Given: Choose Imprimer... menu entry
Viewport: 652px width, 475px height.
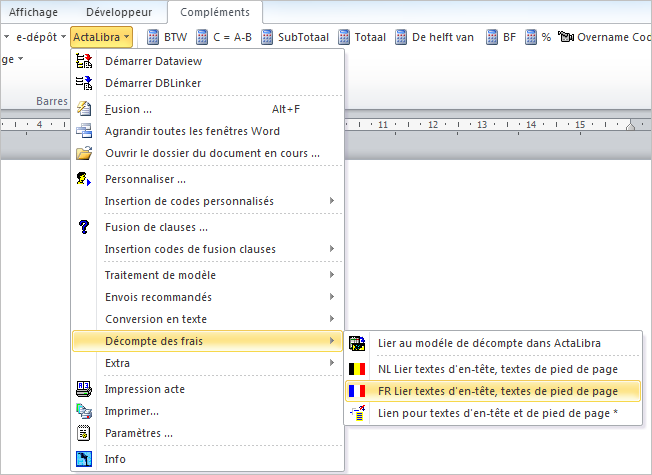Looking at the screenshot, I should point(207,411).
